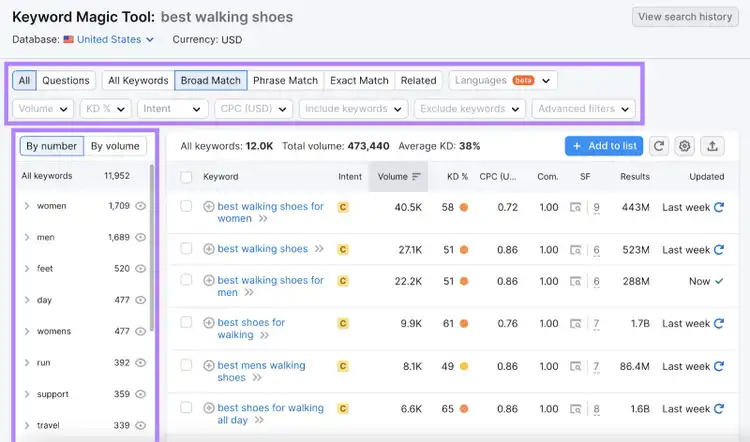Image resolution: width=750 pixels, height=442 pixels.
Task: Click View search history button
Action: (685, 17)
